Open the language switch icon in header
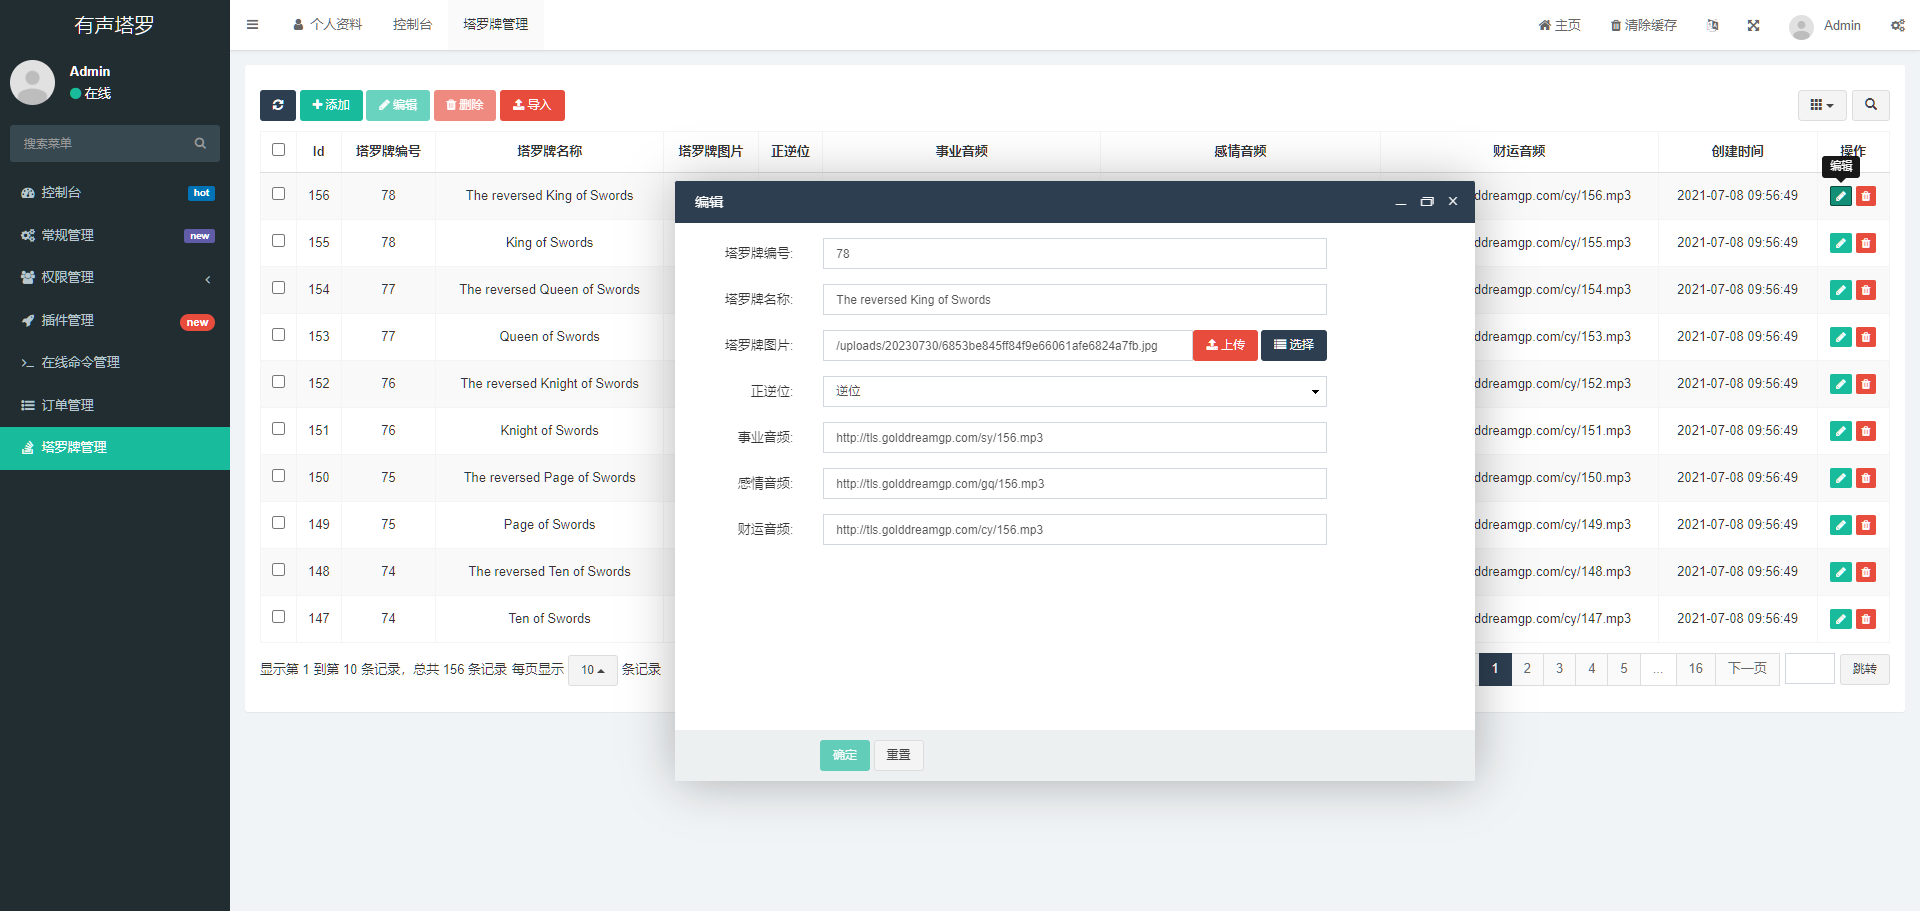 [x=1713, y=25]
